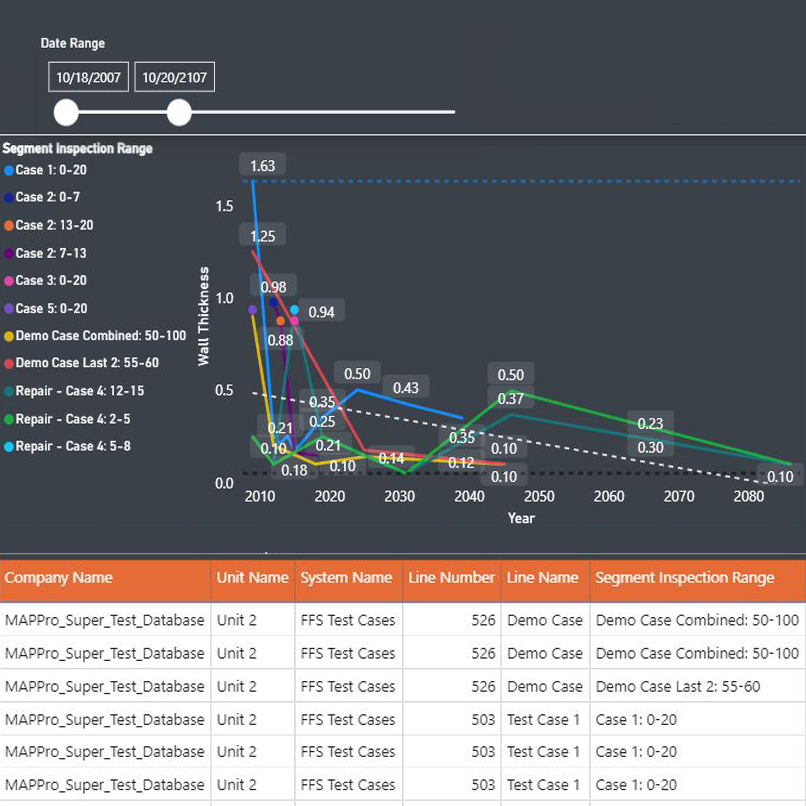Screen dimensions: 806x806
Task: Select the Demo Case row for line 526
Action: coord(400,620)
